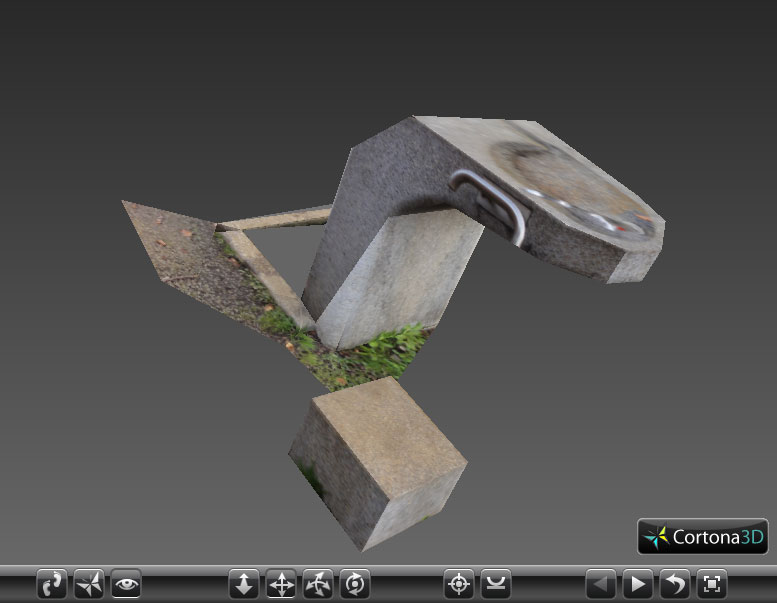Select the Study (eye) navigation mode
This screenshot has height=603, width=777.
pos(126,584)
